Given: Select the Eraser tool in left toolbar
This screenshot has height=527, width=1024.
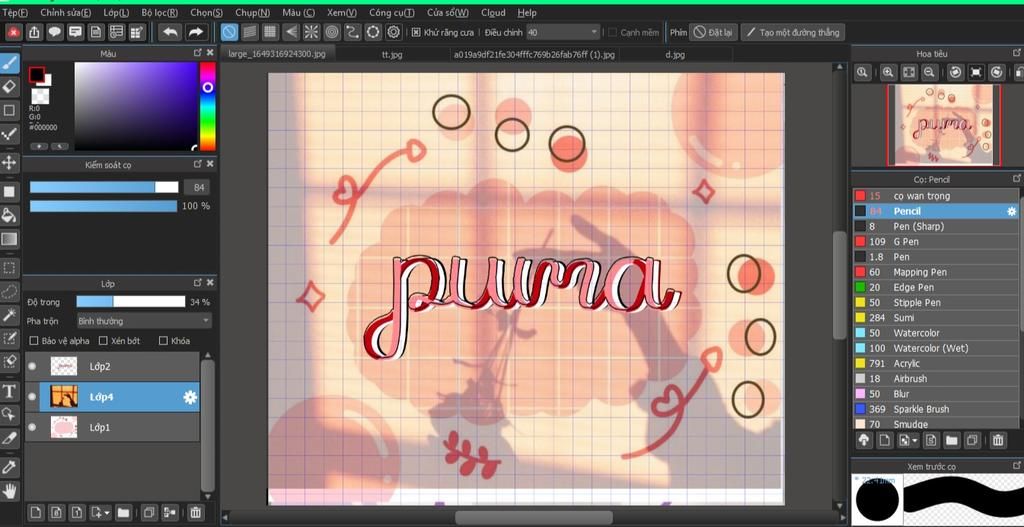Looking at the screenshot, I should (9, 86).
